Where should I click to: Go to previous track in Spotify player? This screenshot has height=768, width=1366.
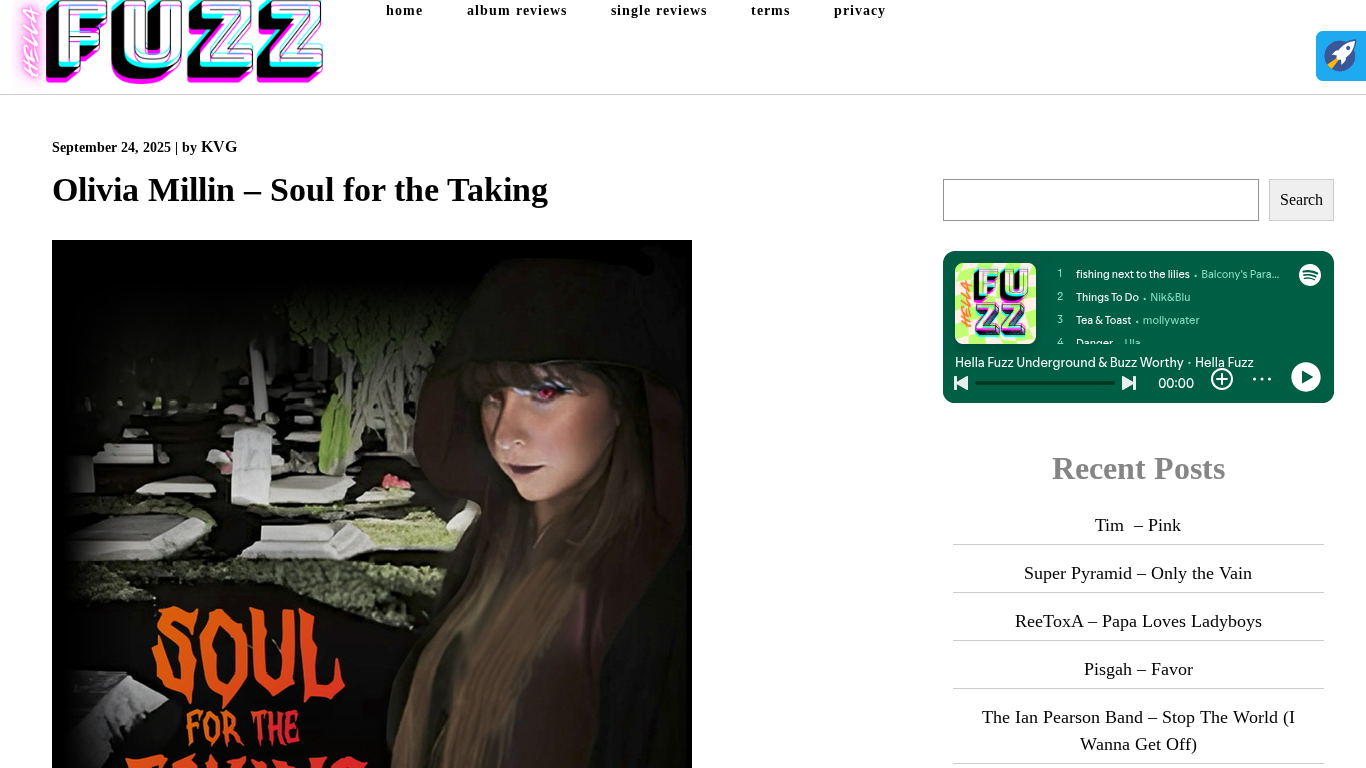click(961, 383)
